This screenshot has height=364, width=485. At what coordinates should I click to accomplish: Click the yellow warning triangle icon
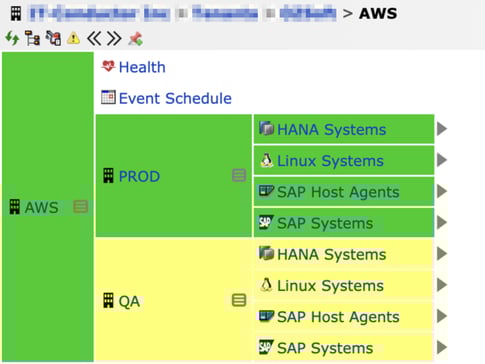coord(73,39)
